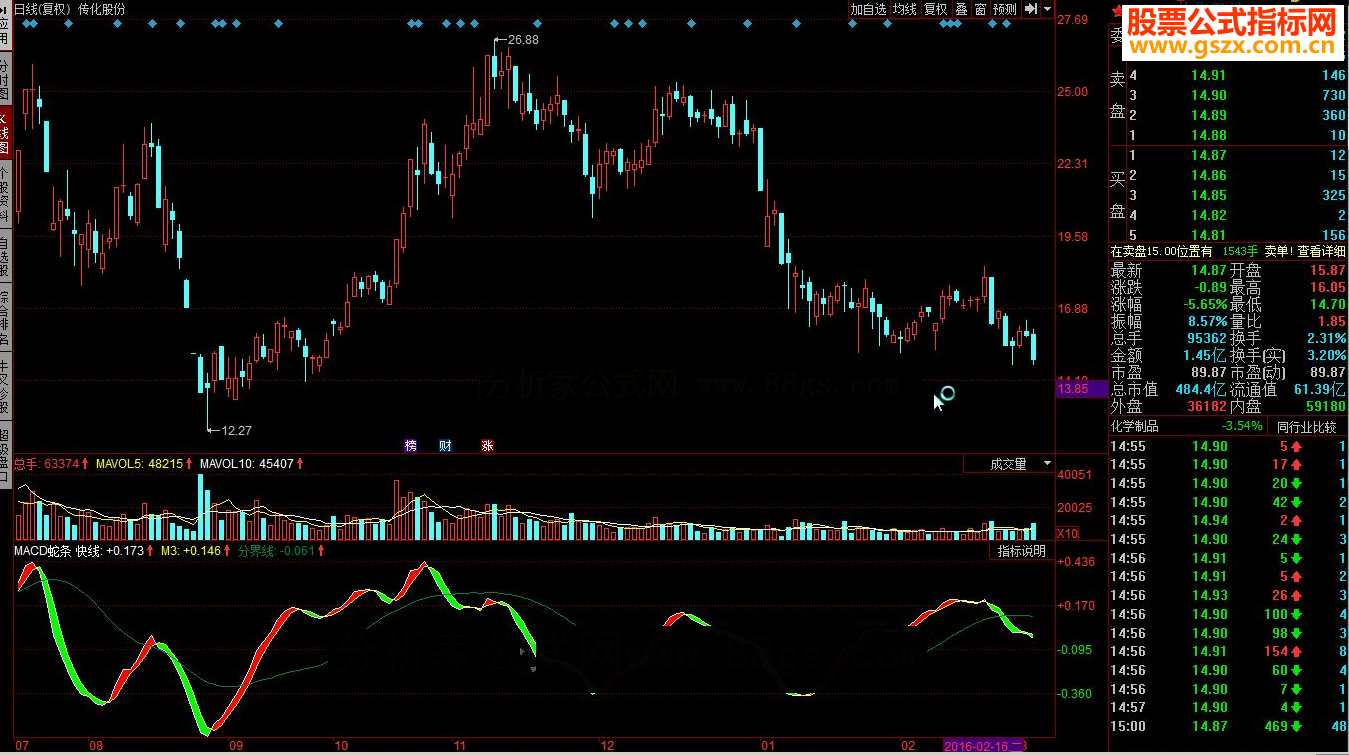Click the 预测 forecast button
The width and height of the screenshot is (1349, 755).
[x=1004, y=9]
